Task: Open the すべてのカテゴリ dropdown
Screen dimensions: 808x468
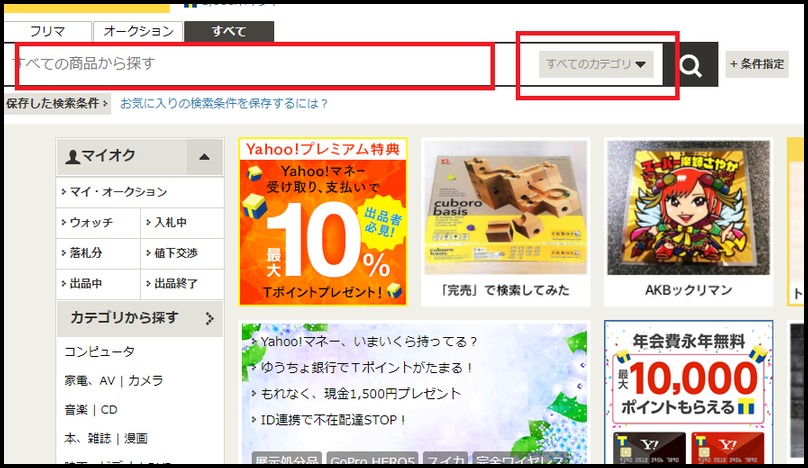Action: point(596,64)
